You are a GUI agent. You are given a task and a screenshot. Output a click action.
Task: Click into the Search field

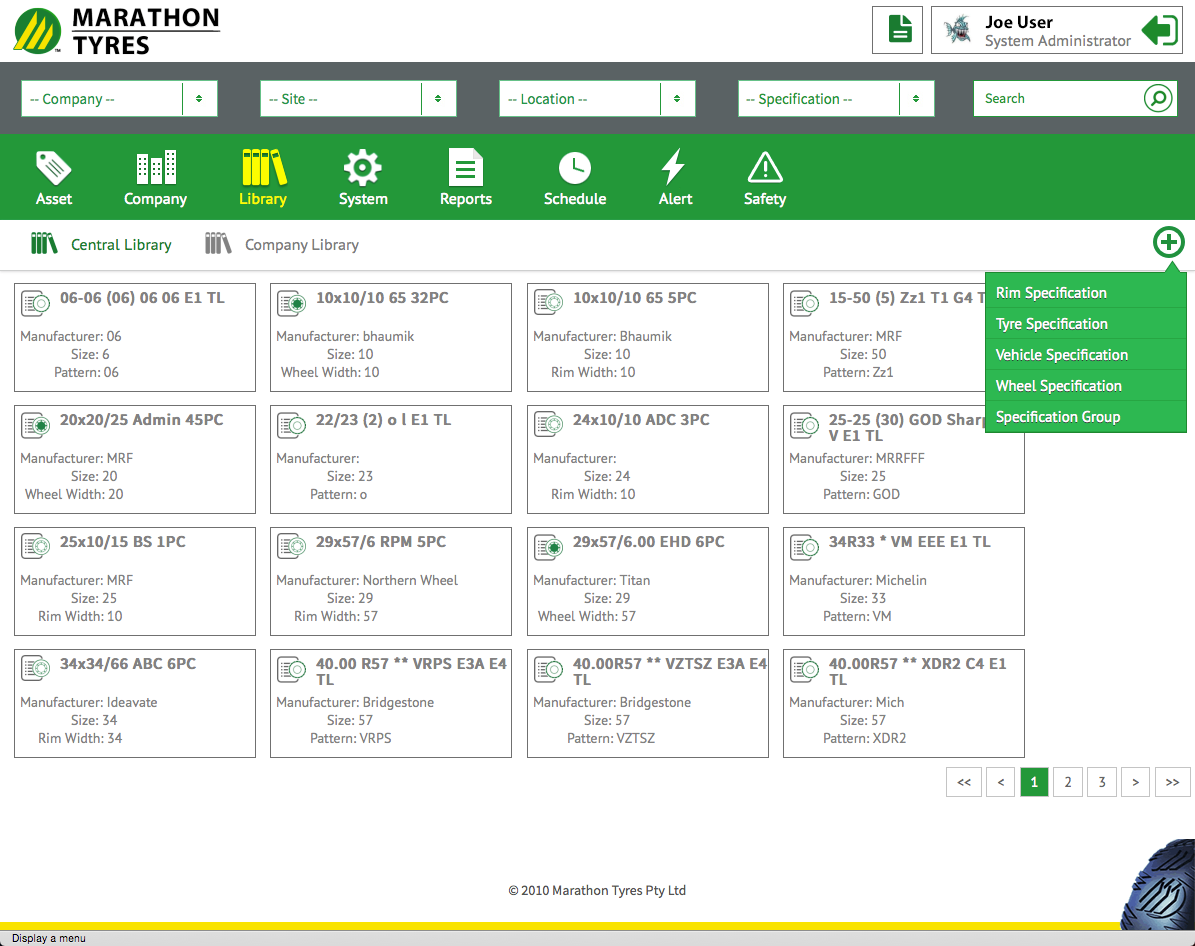tap(1058, 99)
